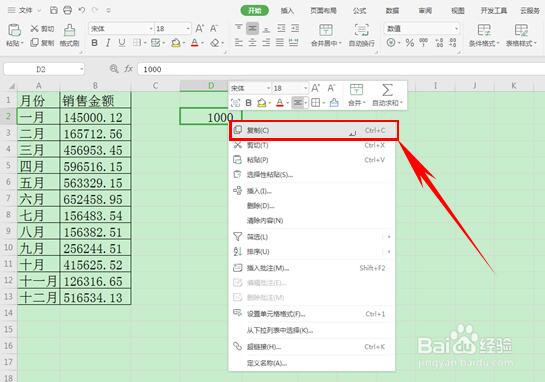The image size is (545, 382).
Task: Undo the last action with Undo arrow
Action: [82, 10]
